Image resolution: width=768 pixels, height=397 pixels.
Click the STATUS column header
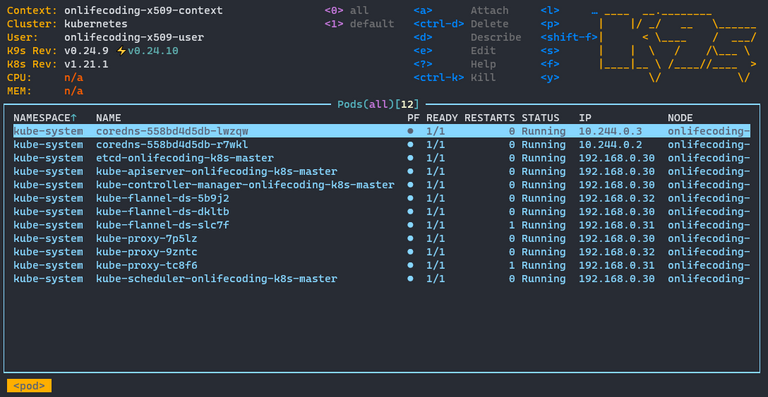point(540,118)
